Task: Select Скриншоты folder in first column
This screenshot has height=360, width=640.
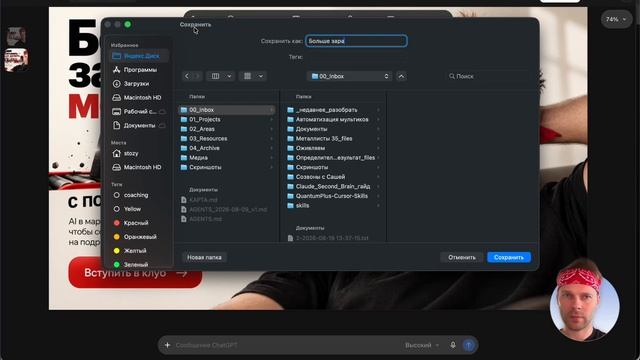Action: pyautogui.click(x=227, y=167)
